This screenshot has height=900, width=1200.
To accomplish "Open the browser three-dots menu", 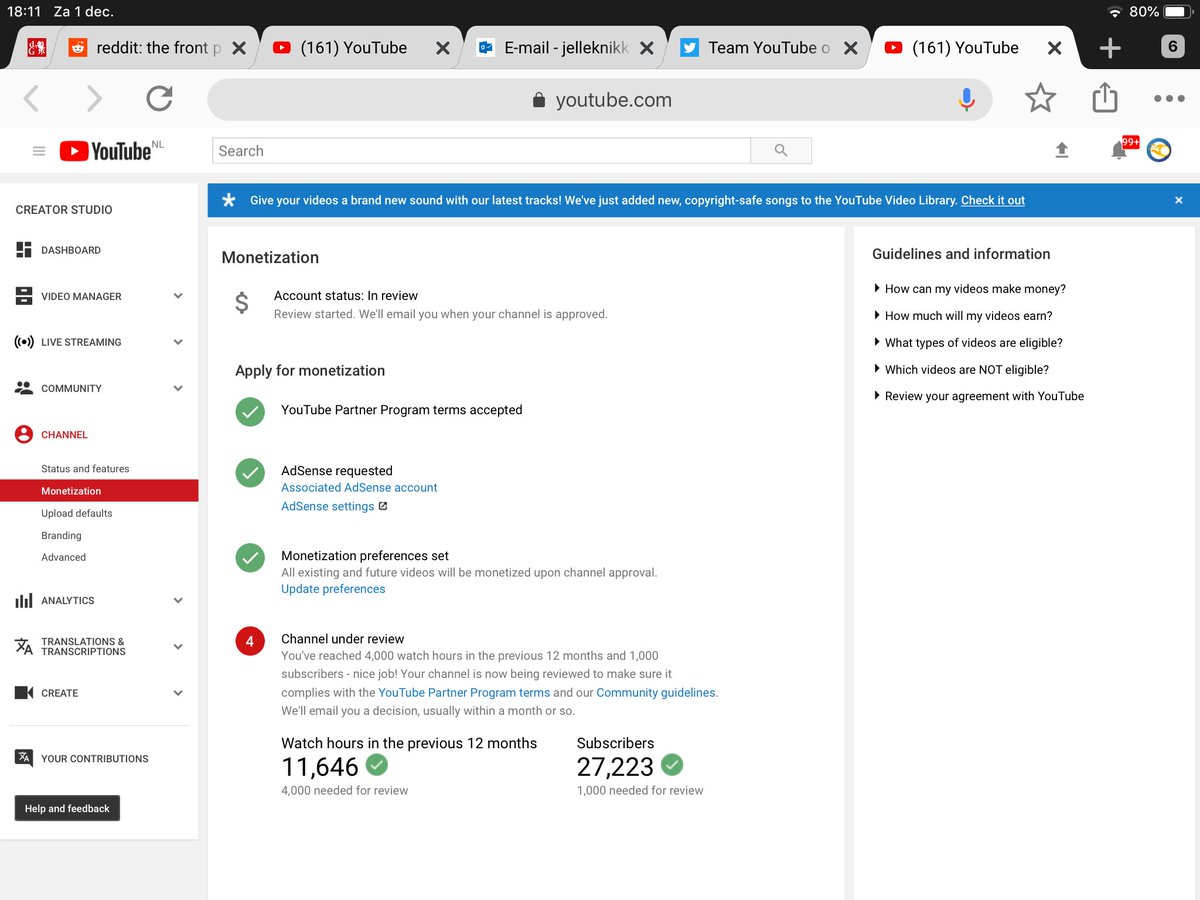I will pyautogui.click(x=1168, y=99).
